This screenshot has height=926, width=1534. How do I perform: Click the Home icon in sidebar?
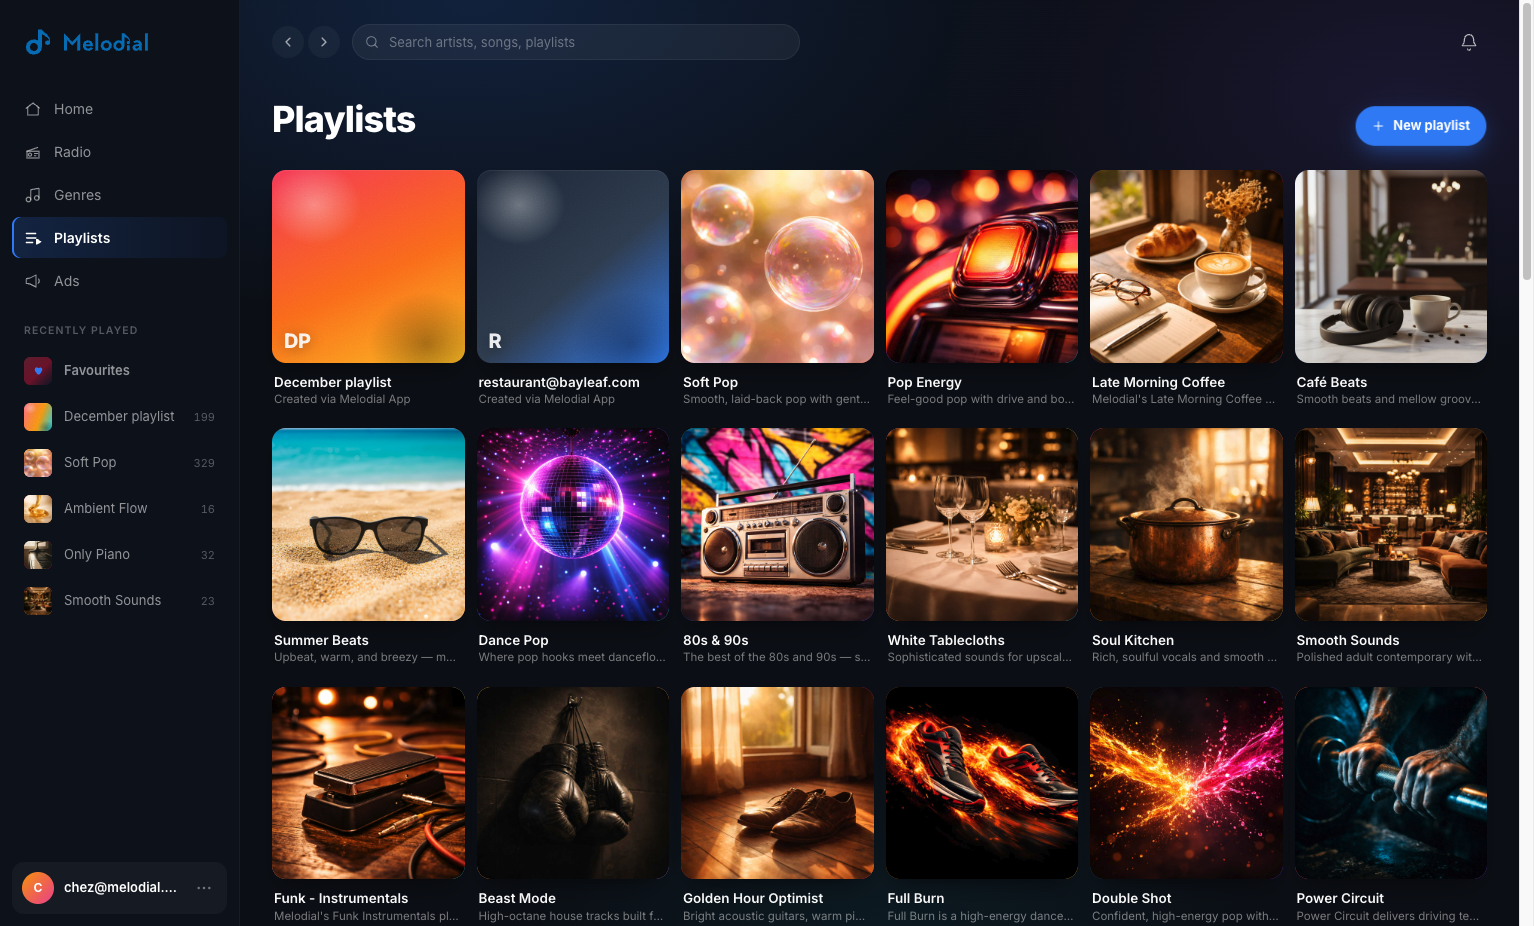pyautogui.click(x=33, y=109)
